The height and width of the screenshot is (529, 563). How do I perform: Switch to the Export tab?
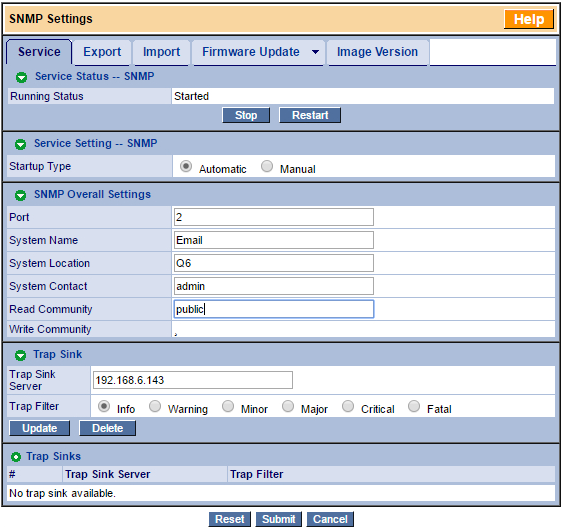click(102, 52)
